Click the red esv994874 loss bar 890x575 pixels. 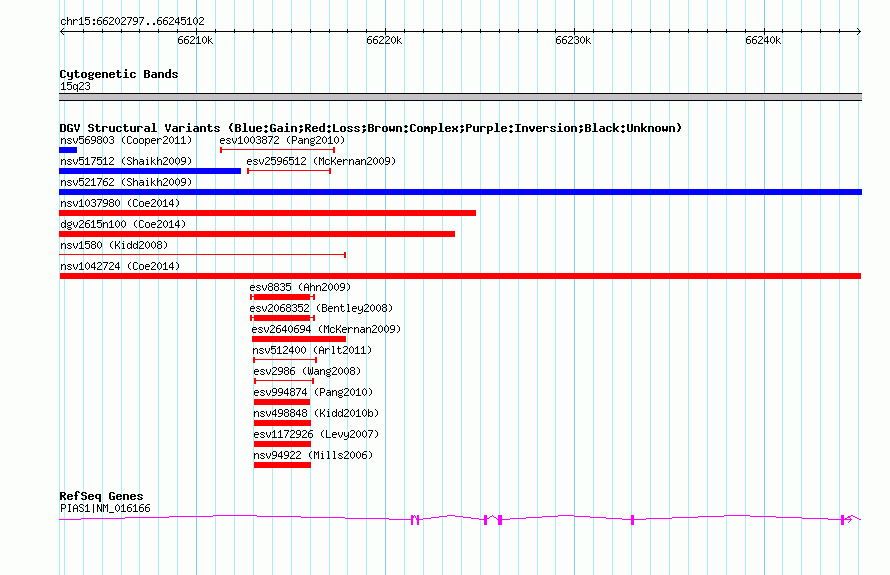coord(282,402)
